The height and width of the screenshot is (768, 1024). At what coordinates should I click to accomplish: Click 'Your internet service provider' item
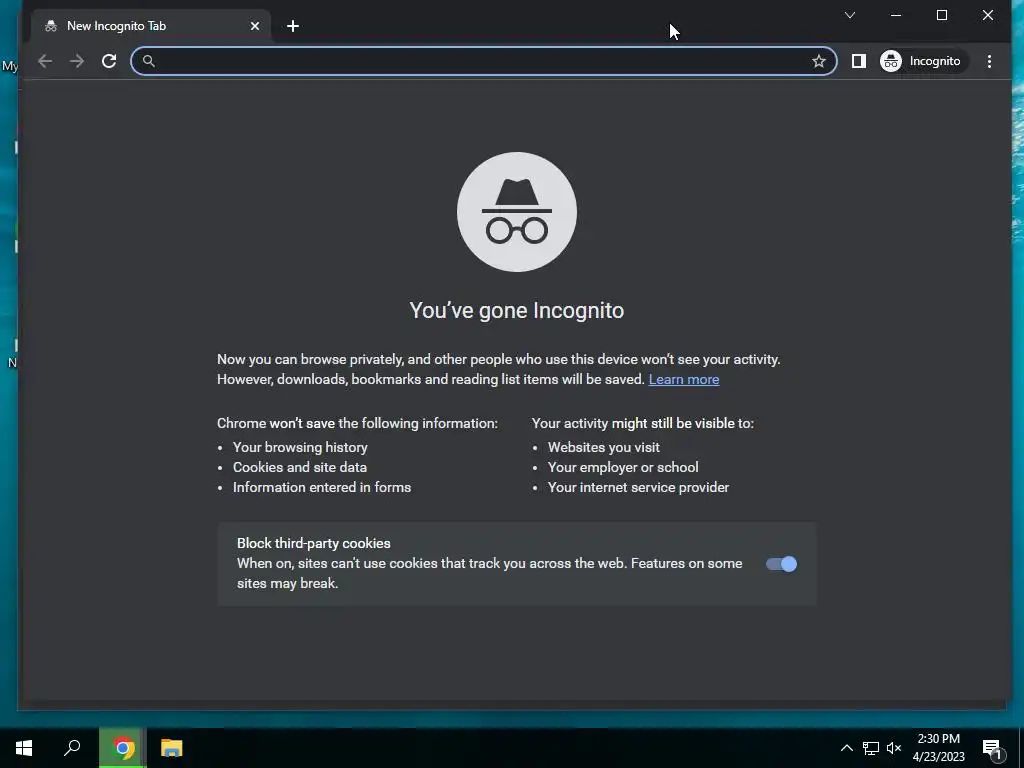coord(638,487)
